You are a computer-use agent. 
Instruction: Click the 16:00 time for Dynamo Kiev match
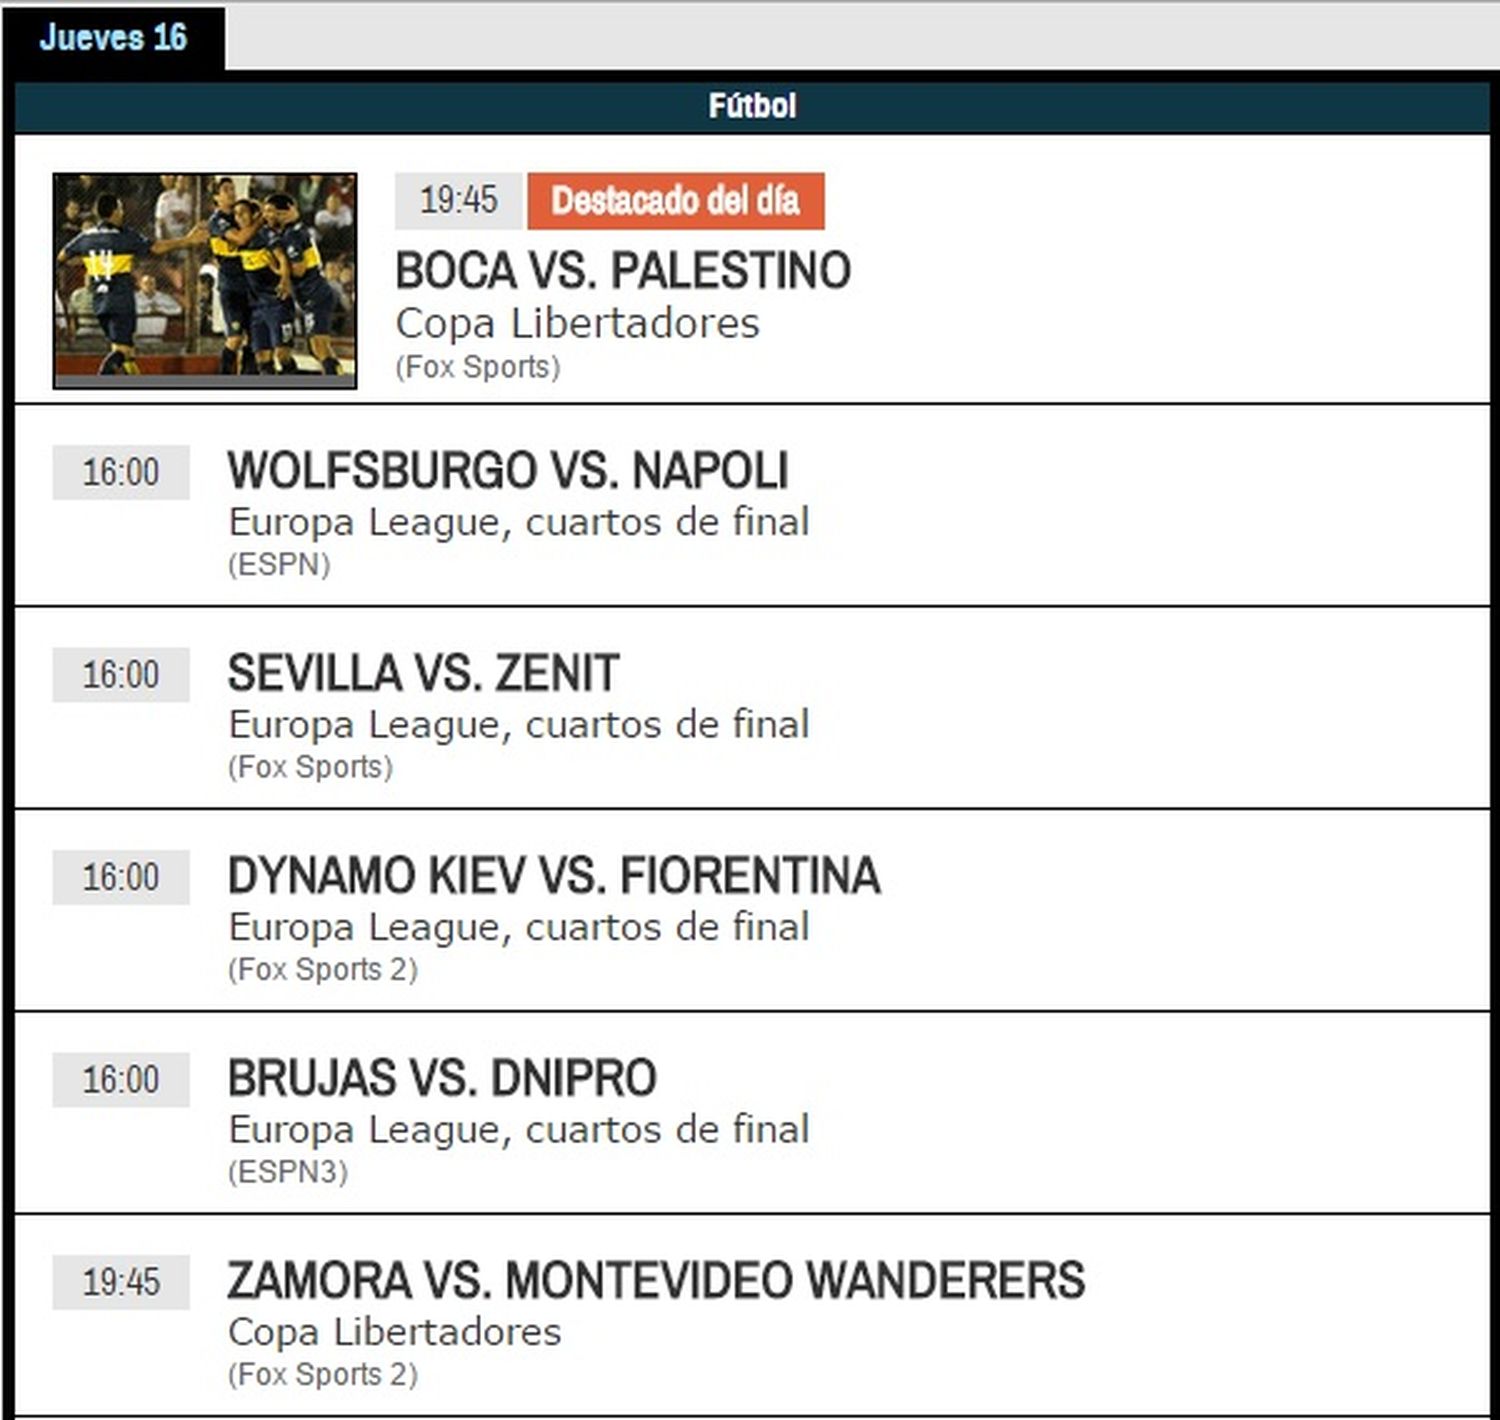coord(121,877)
